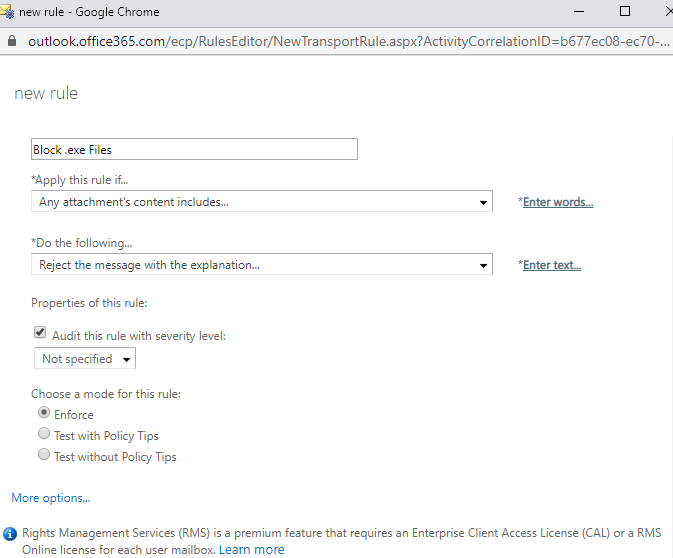Screen dimensions: 673x558
Task: Open the Do the following dropdown
Action: (x=262, y=264)
